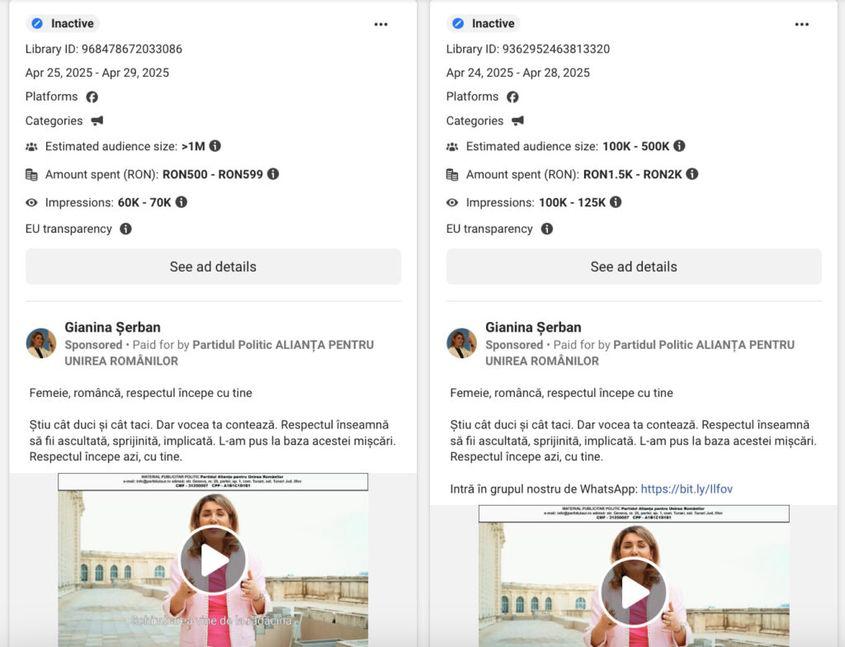The height and width of the screenshot is (647, 845).
Task: Click left card EU transparency info icon
Action: tap(126, 229)
